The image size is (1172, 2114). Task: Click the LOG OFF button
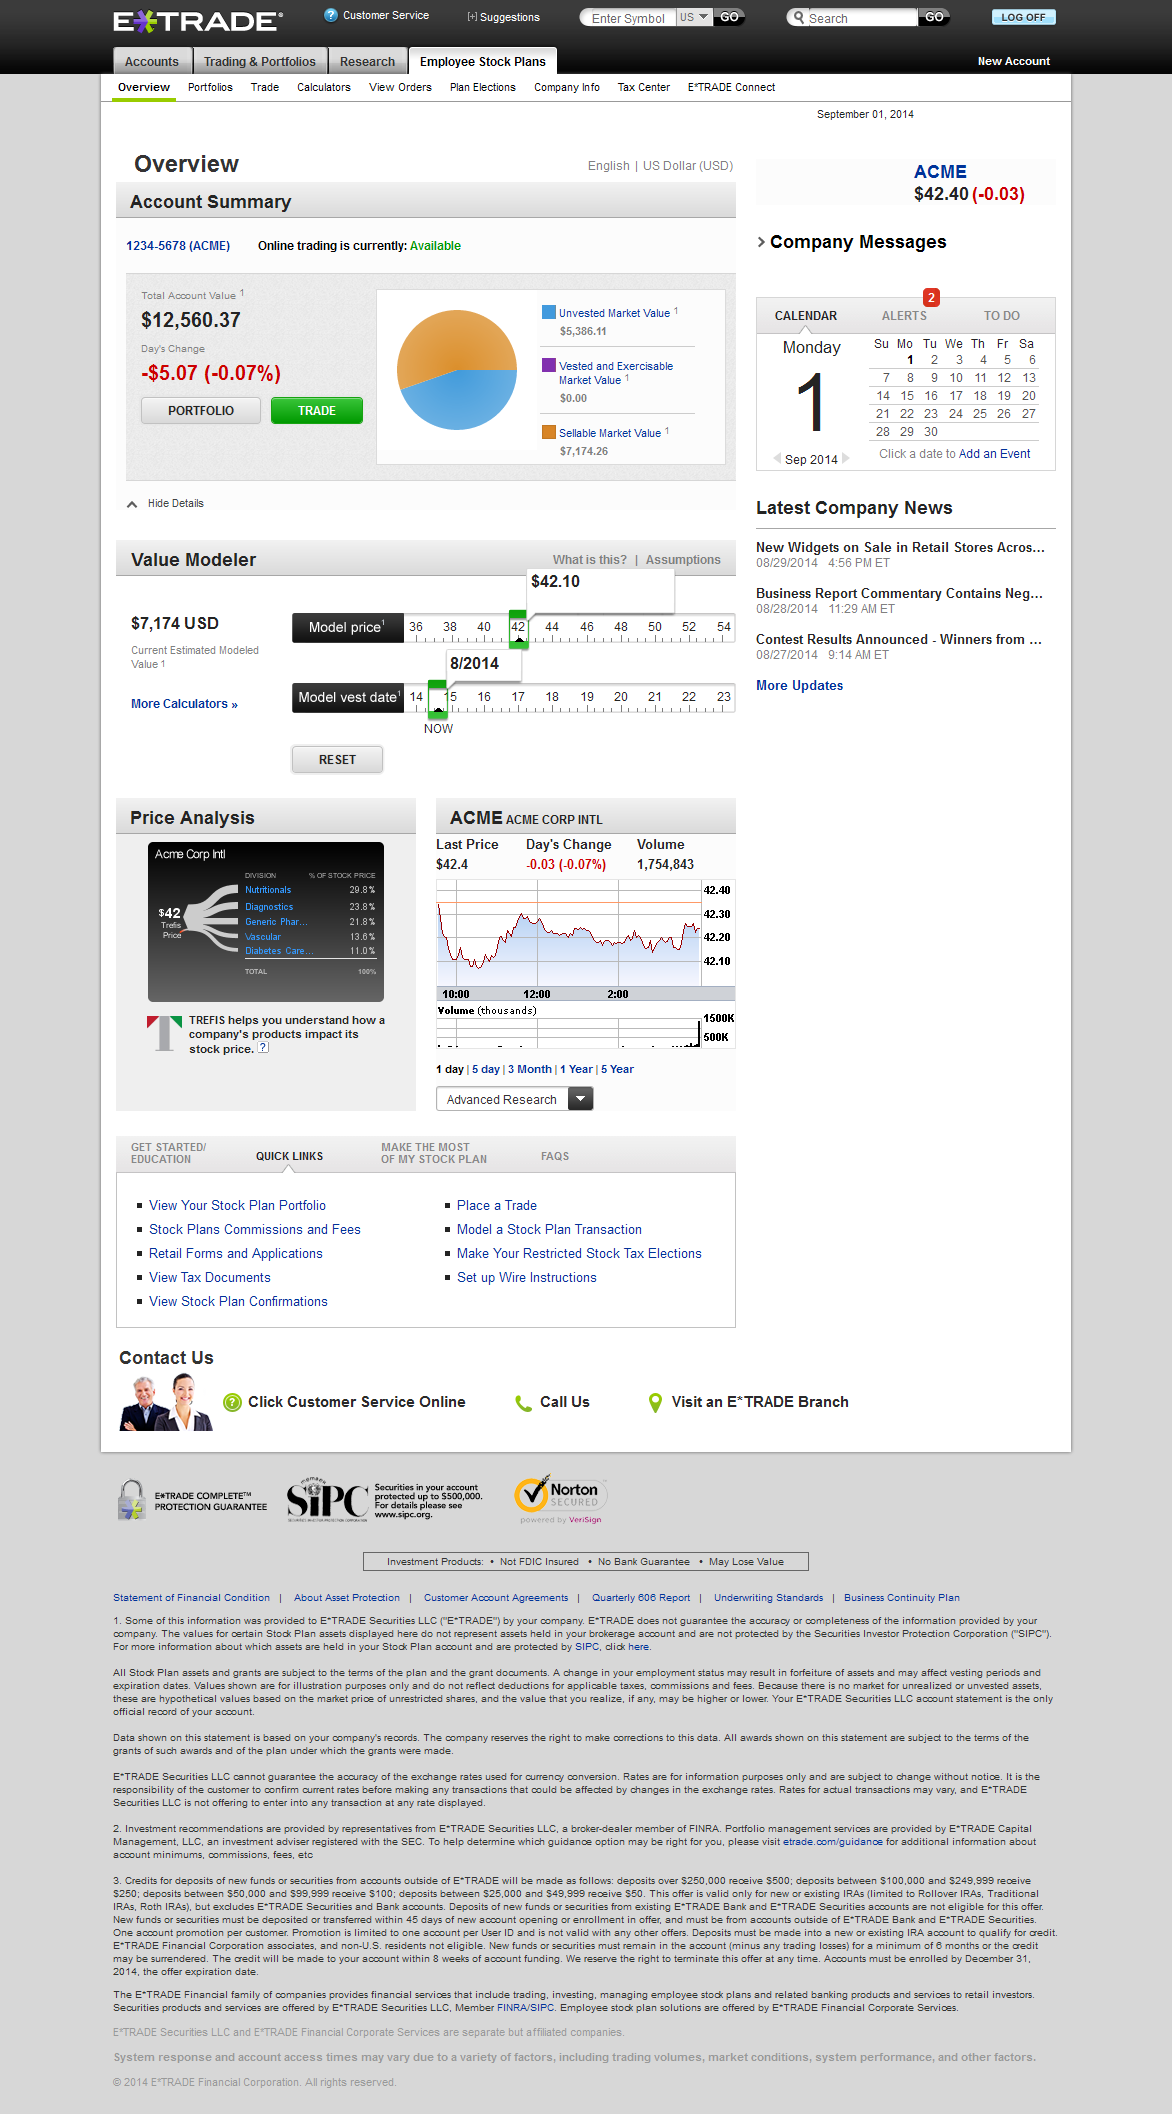pyautogui.click(x=1024, y=17)
